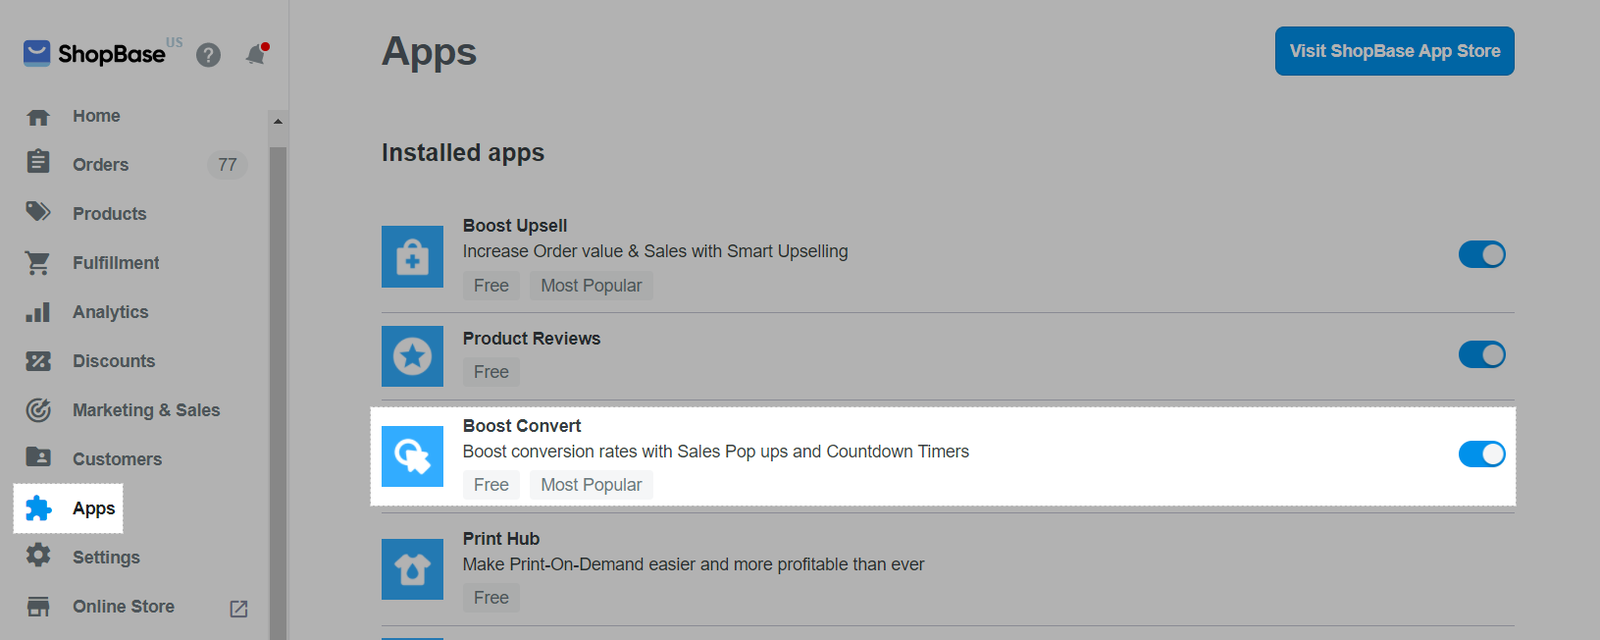Select Analytics in the sidebar

coord(110,312)
